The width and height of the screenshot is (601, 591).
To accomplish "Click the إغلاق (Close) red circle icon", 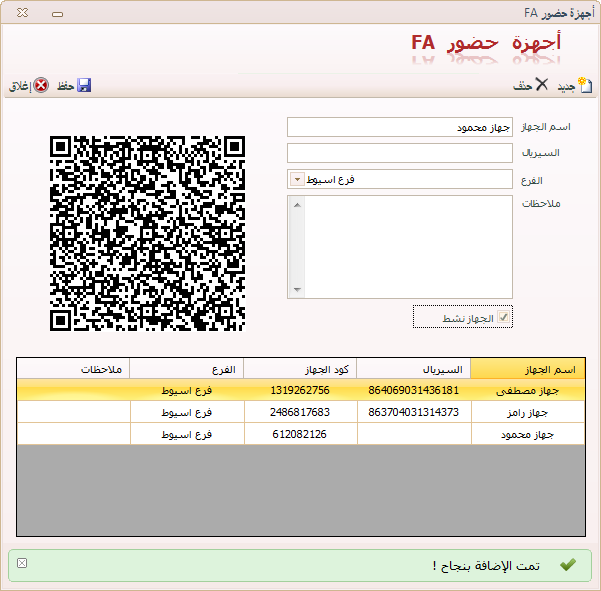I will [x=41, y=85].
